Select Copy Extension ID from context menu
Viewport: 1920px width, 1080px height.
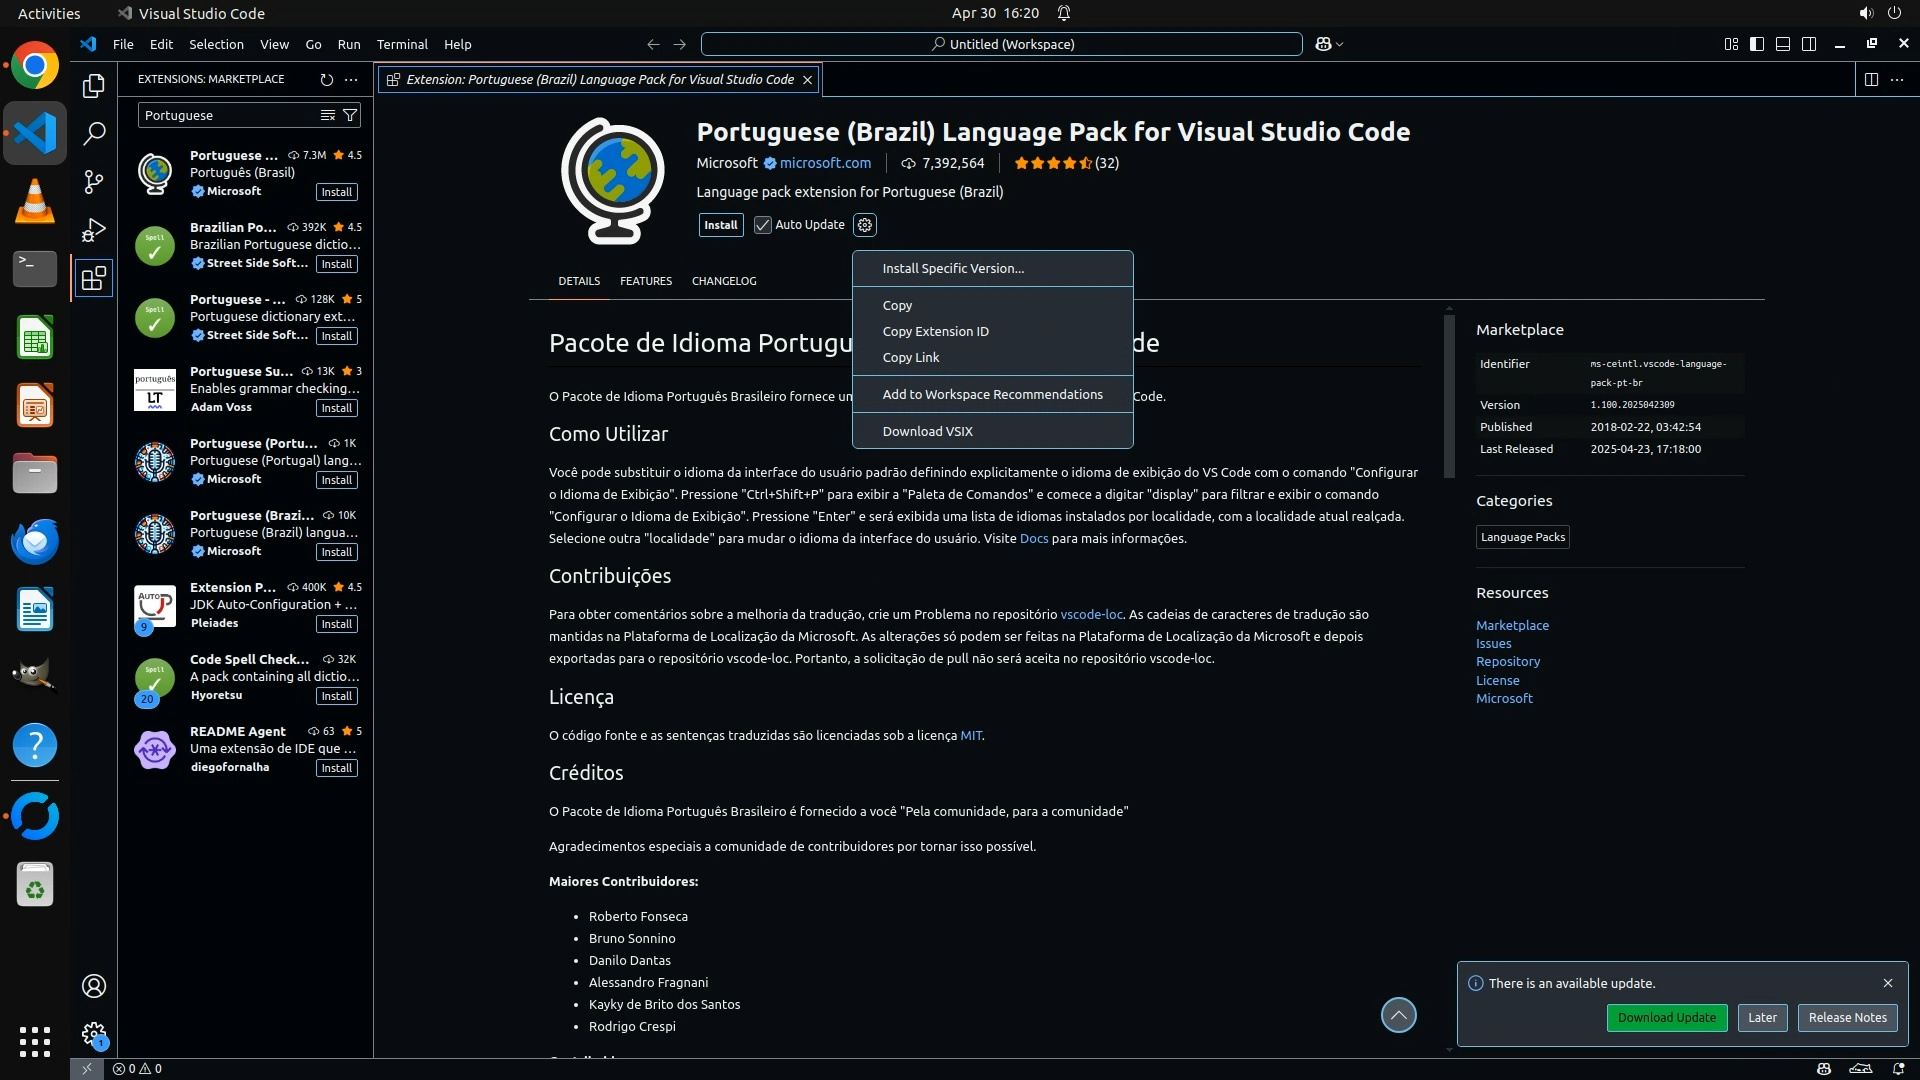pos(935,331)
